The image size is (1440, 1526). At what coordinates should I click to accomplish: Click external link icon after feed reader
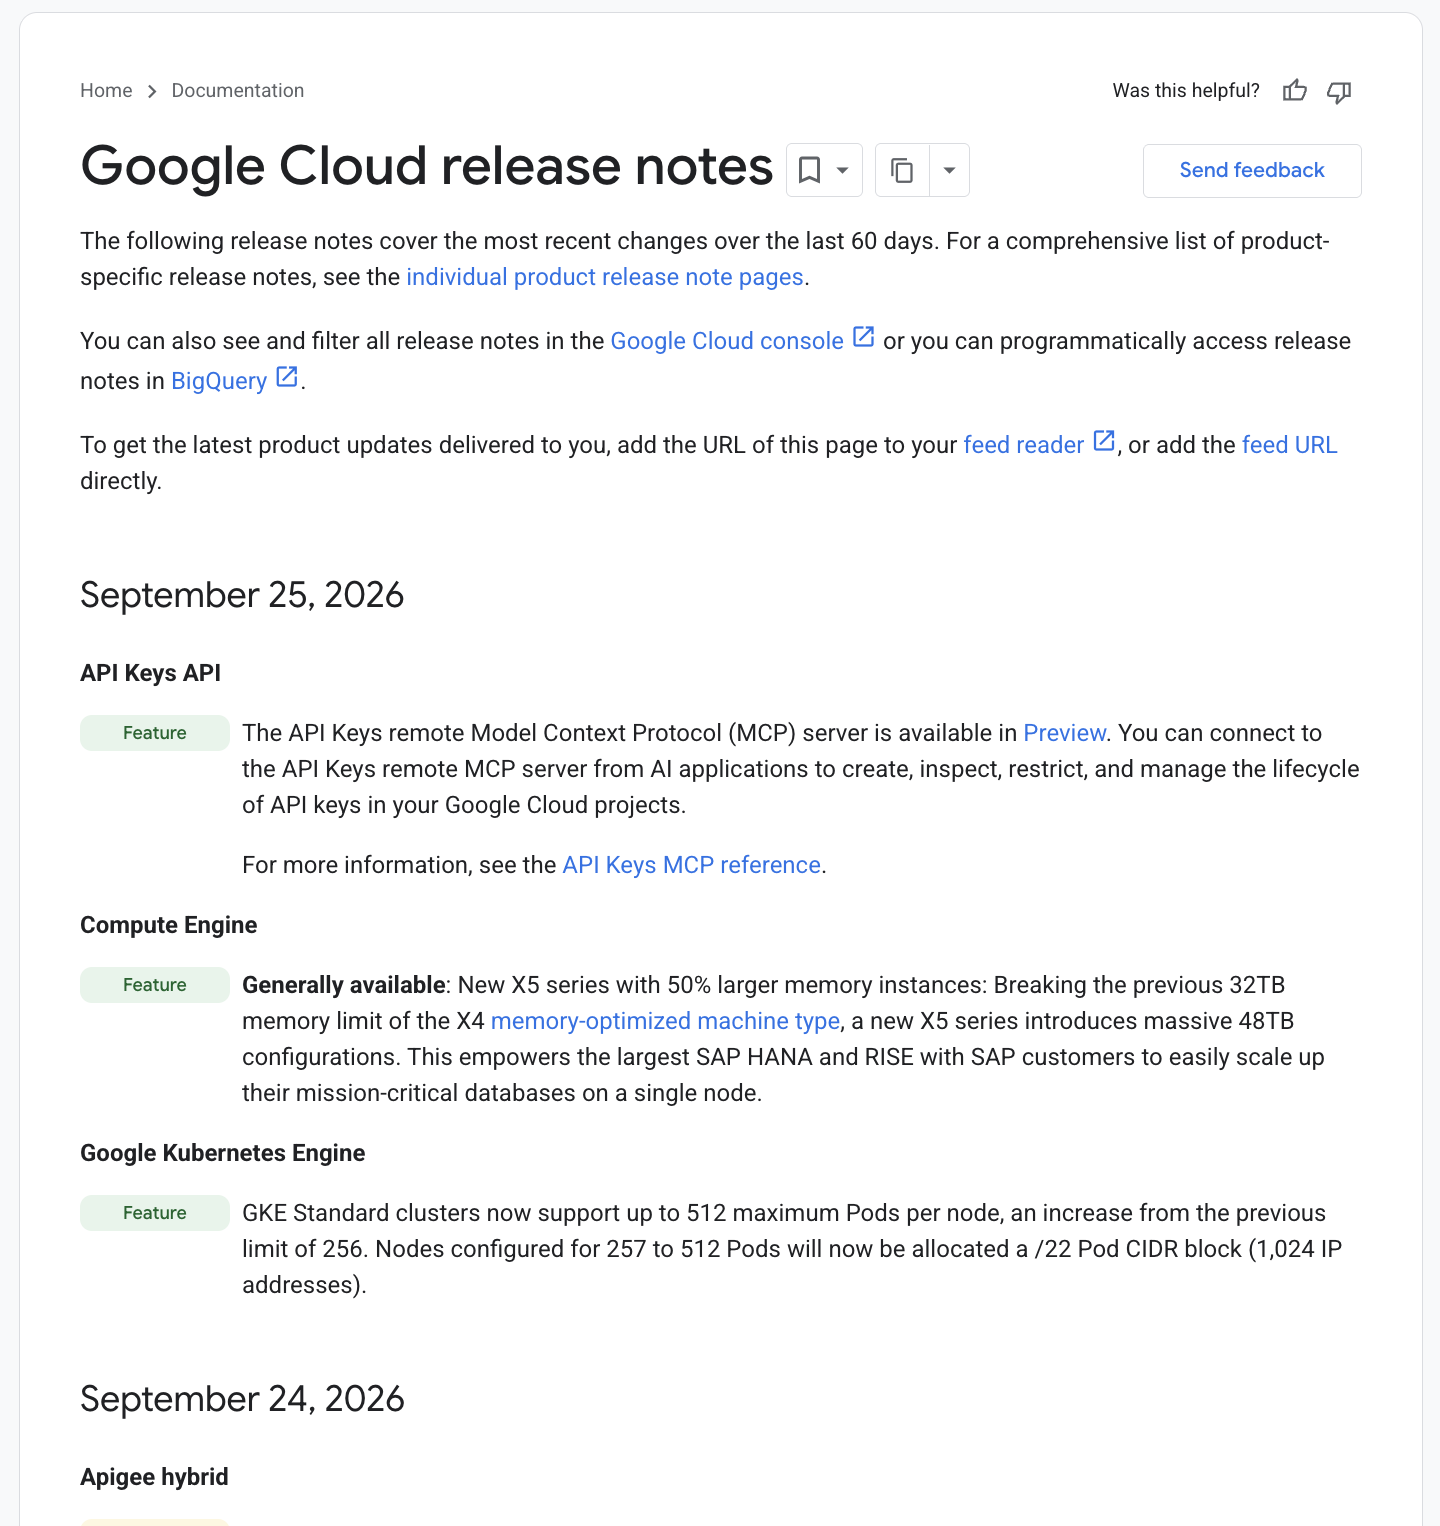(1104, 442)
